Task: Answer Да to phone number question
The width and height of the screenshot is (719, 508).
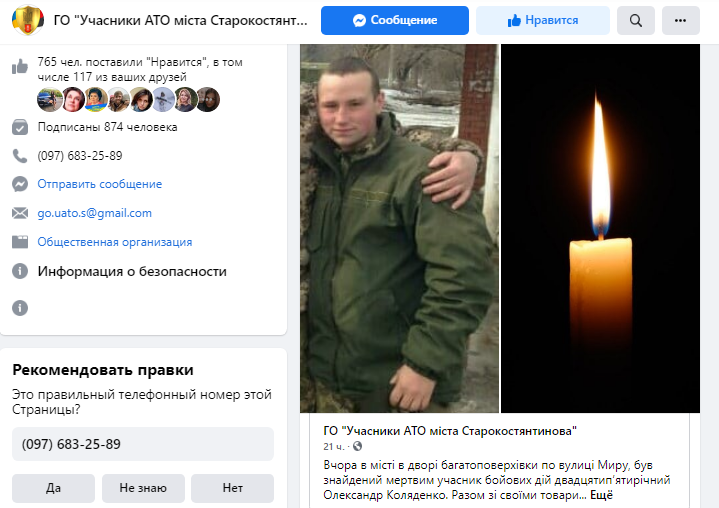Action: 53,488
